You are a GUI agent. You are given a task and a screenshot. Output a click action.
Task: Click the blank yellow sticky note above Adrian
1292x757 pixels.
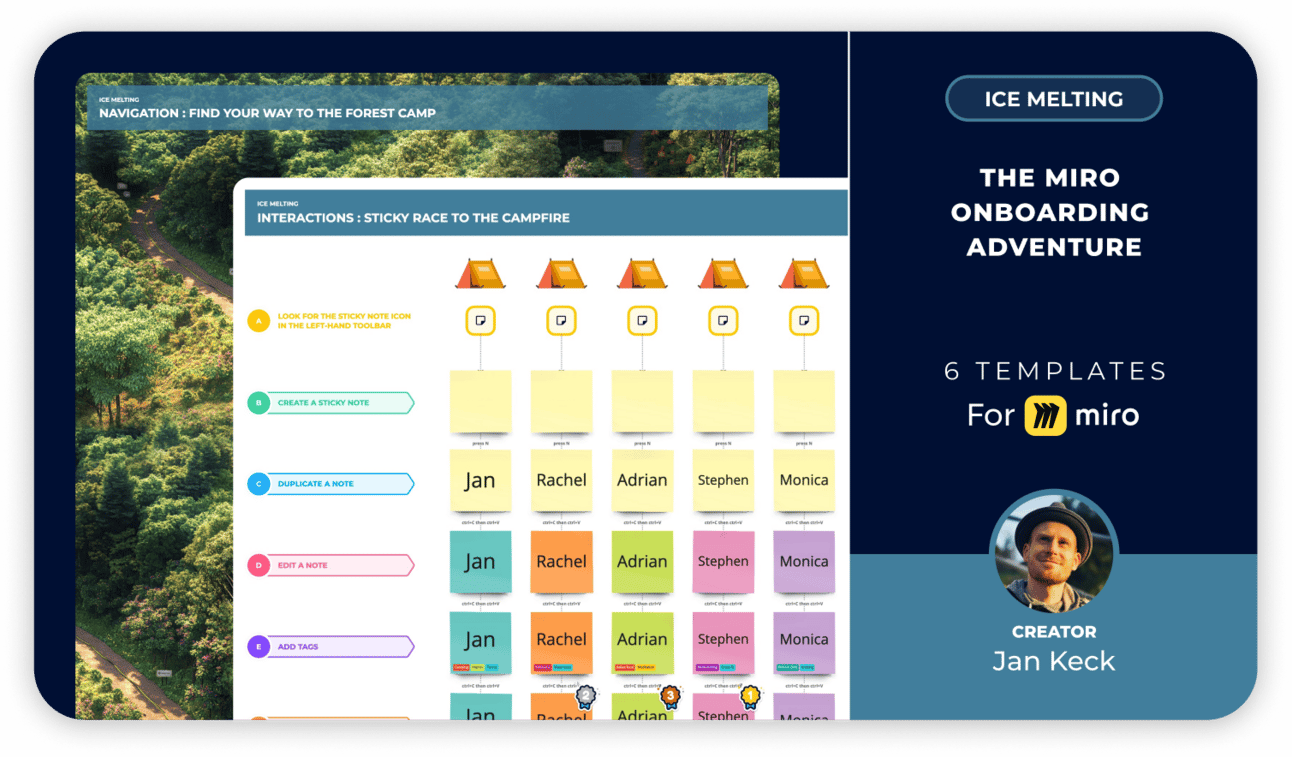click(642, 401)
